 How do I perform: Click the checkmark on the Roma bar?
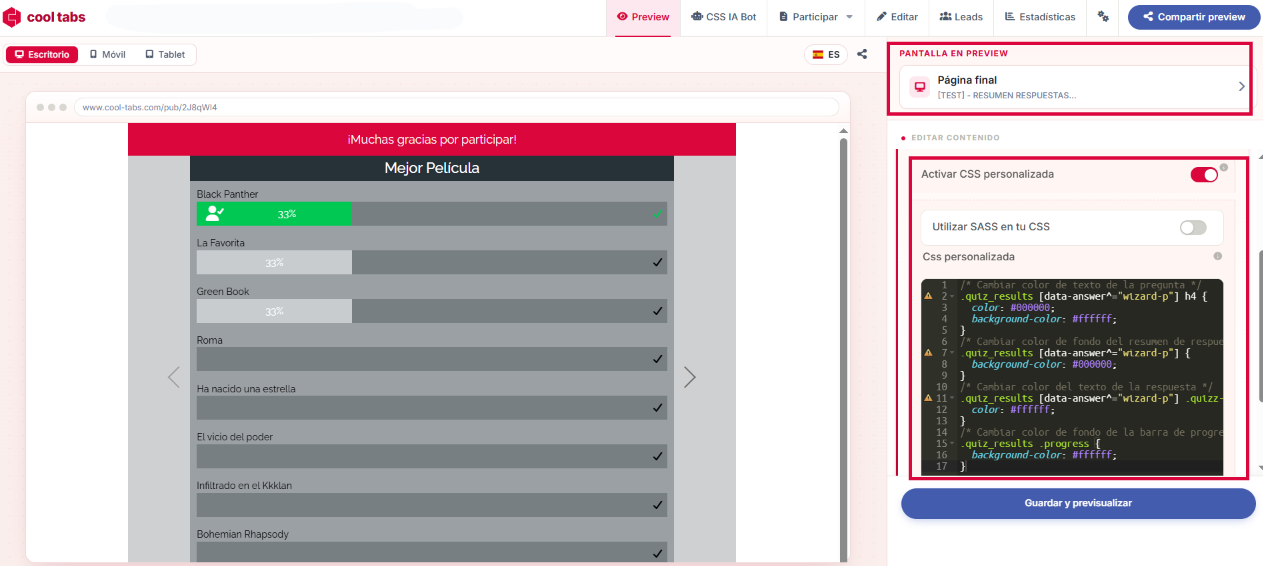[657, 359]
